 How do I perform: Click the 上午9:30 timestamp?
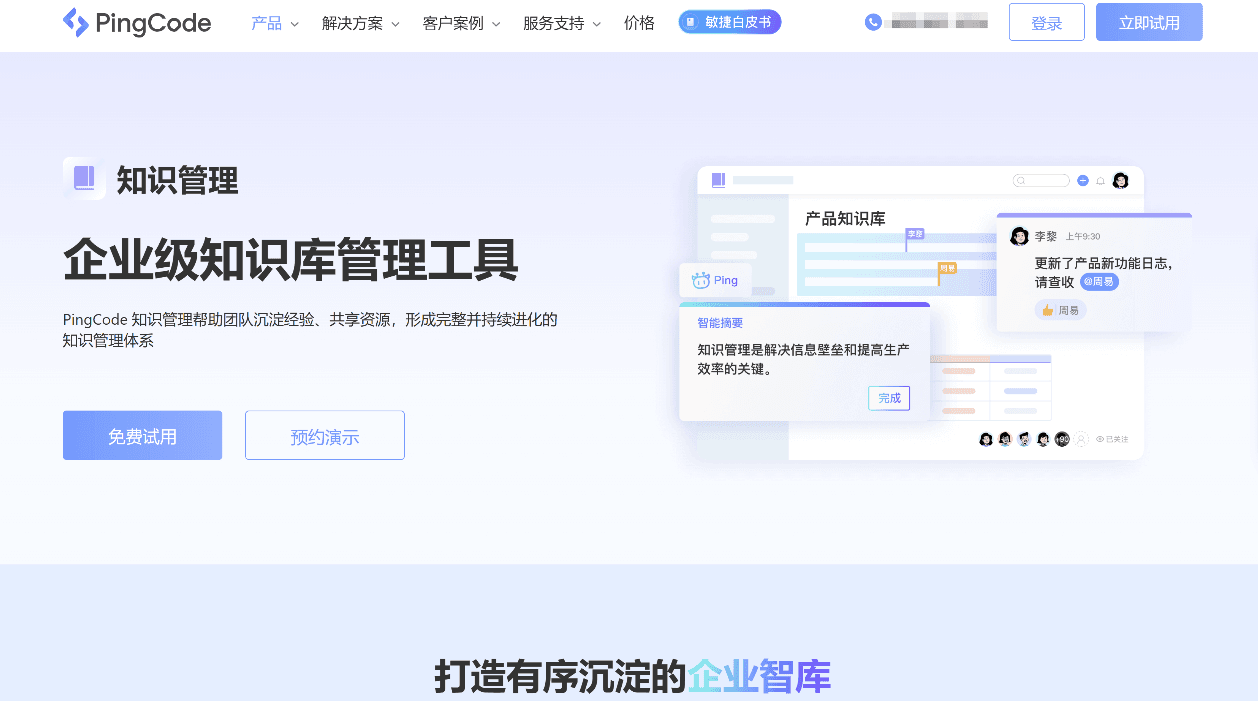click(1083, 237)
